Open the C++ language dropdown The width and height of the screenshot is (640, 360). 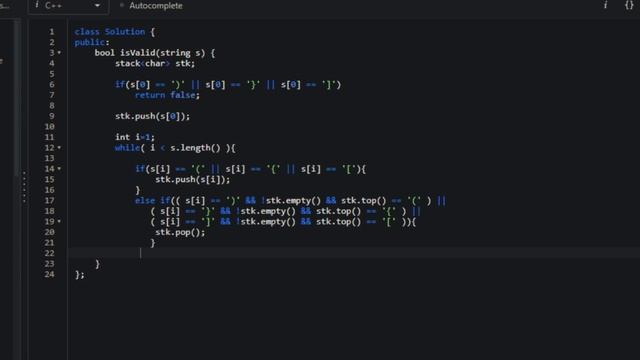[68, 6]
